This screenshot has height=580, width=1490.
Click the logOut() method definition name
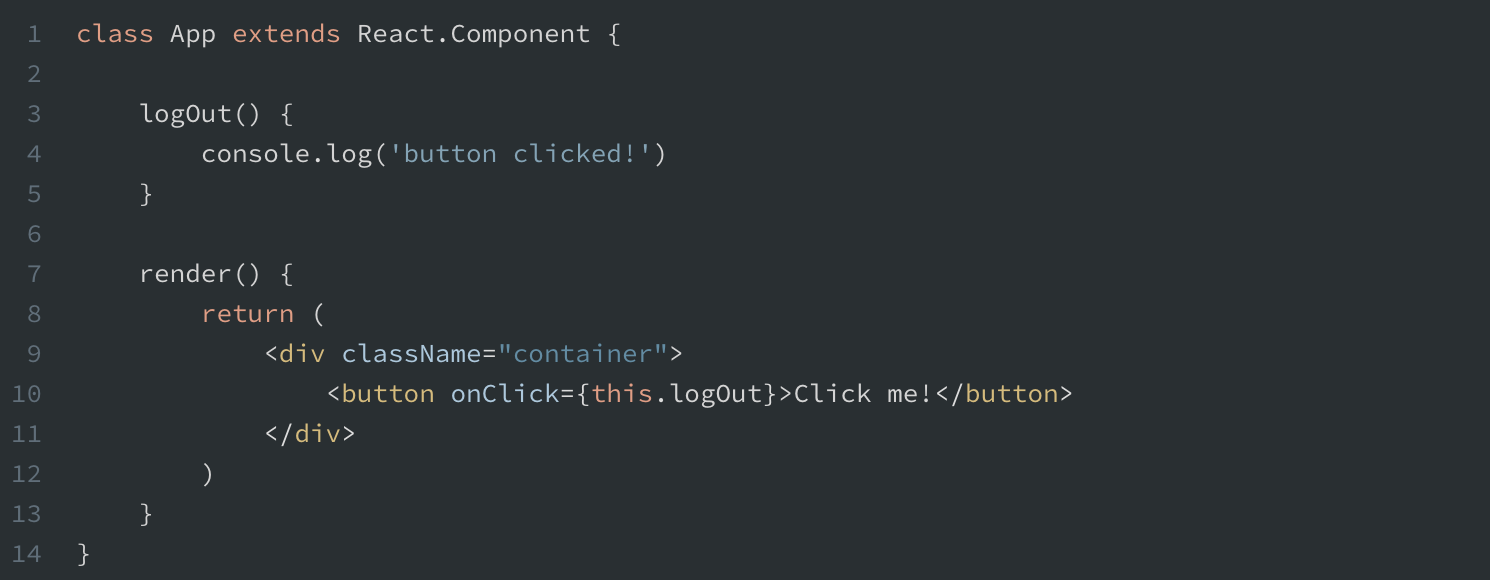point(186,114)
